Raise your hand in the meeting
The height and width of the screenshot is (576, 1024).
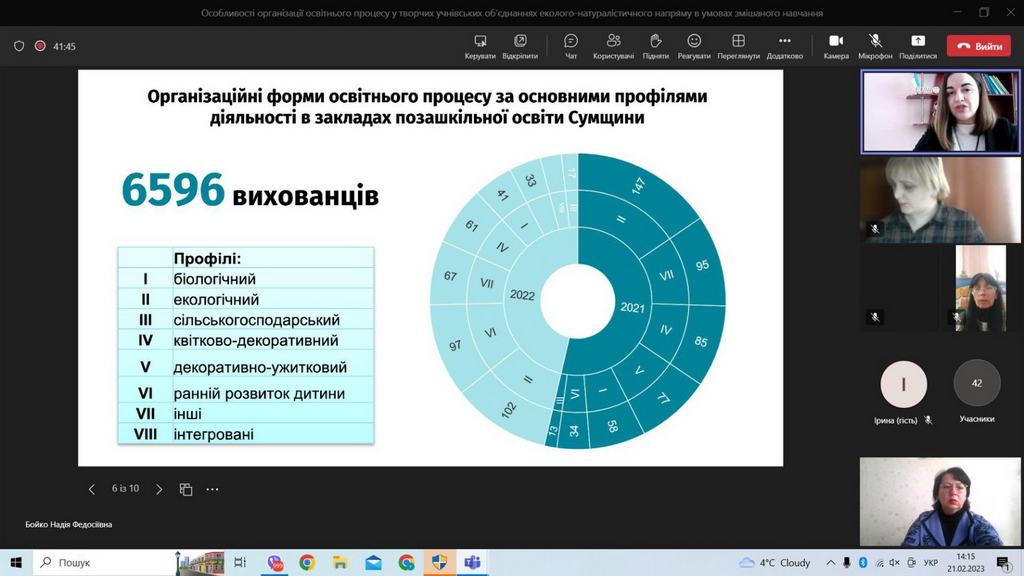point(656,45)
